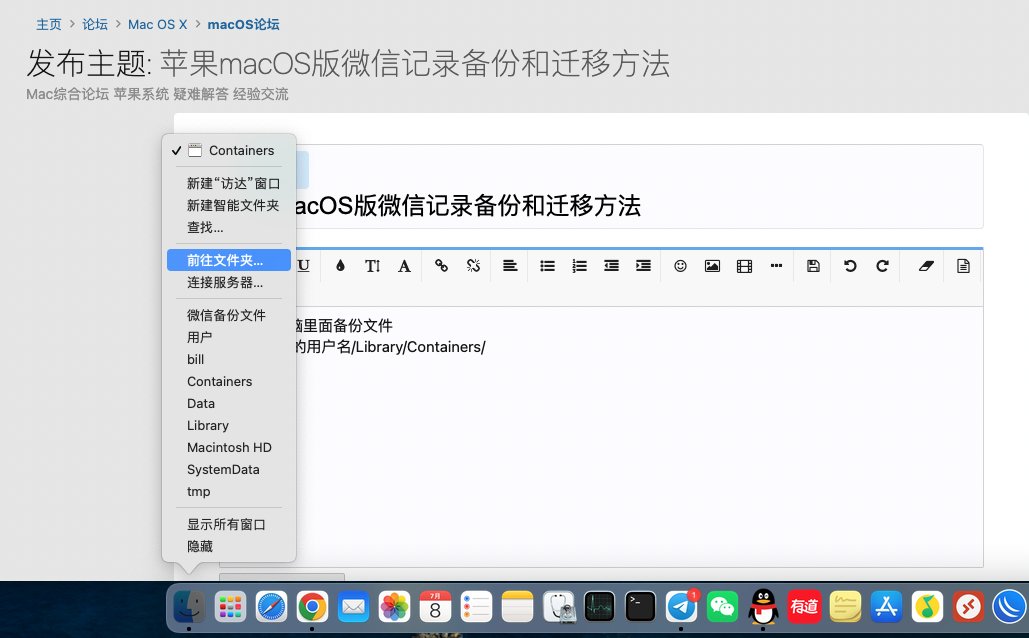Open Finder from the Dock

pos(189,606)
